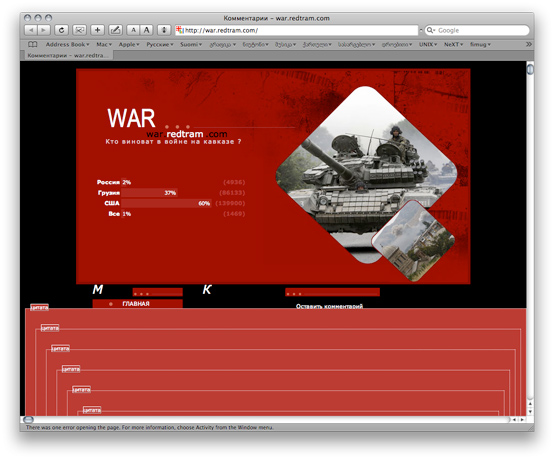This screenshot has height=459, width=554.
Task: Open the Suomi bookmarks folder
Action: coord(191,45)
